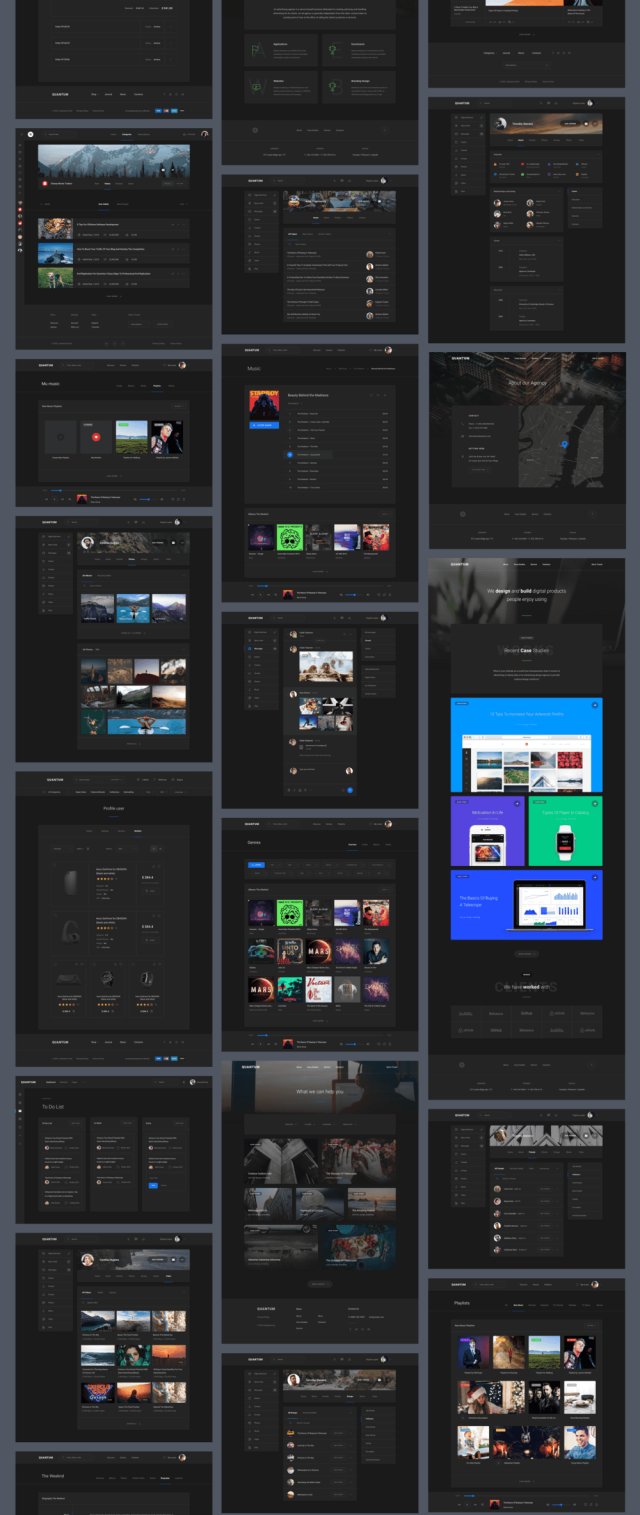640x1515 pixels.
Task: Open the landscape playlist thumbnail in My music
Action: pyautogui.click(x=130, y=437)
